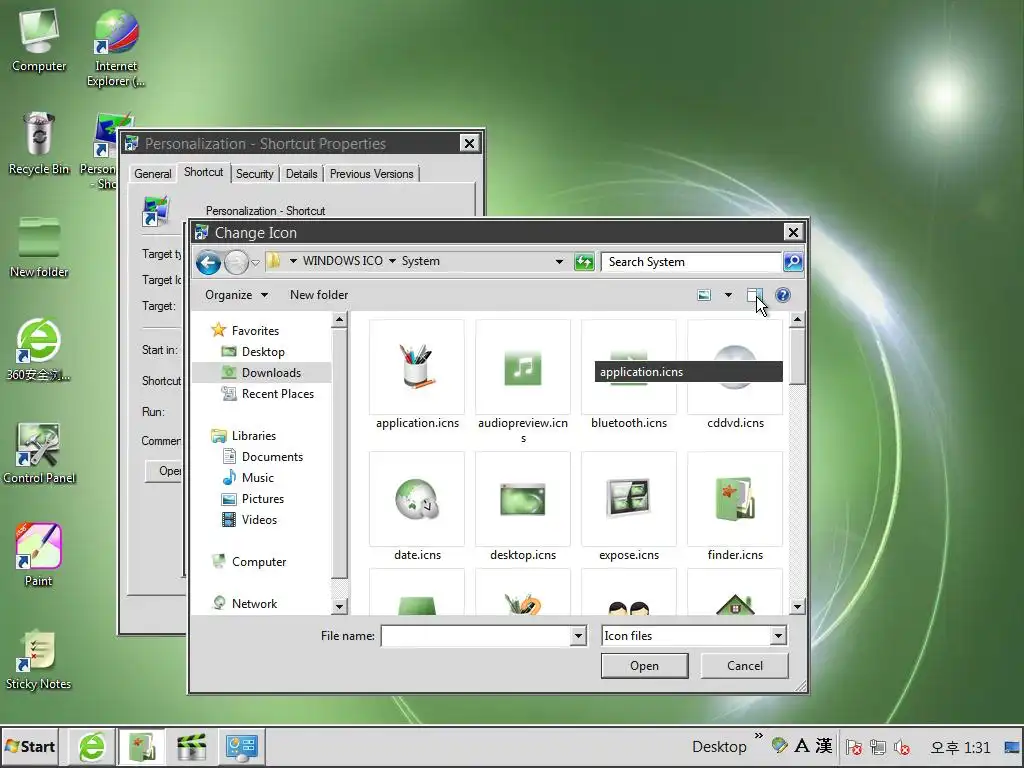Viewport: 1024px width, 768px height.
Task: Click the Change your view icon
Action: (704, 295)
